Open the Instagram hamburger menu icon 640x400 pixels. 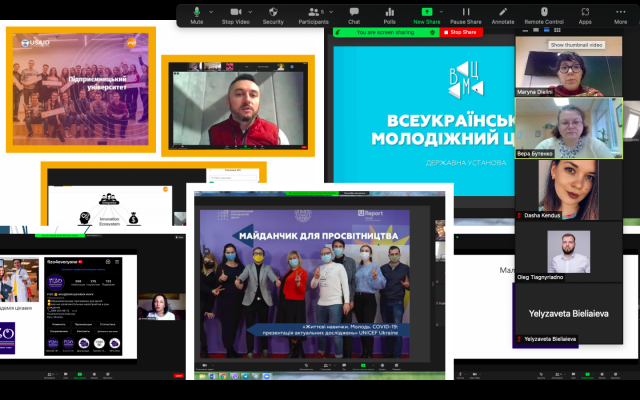tap(117, 262)
